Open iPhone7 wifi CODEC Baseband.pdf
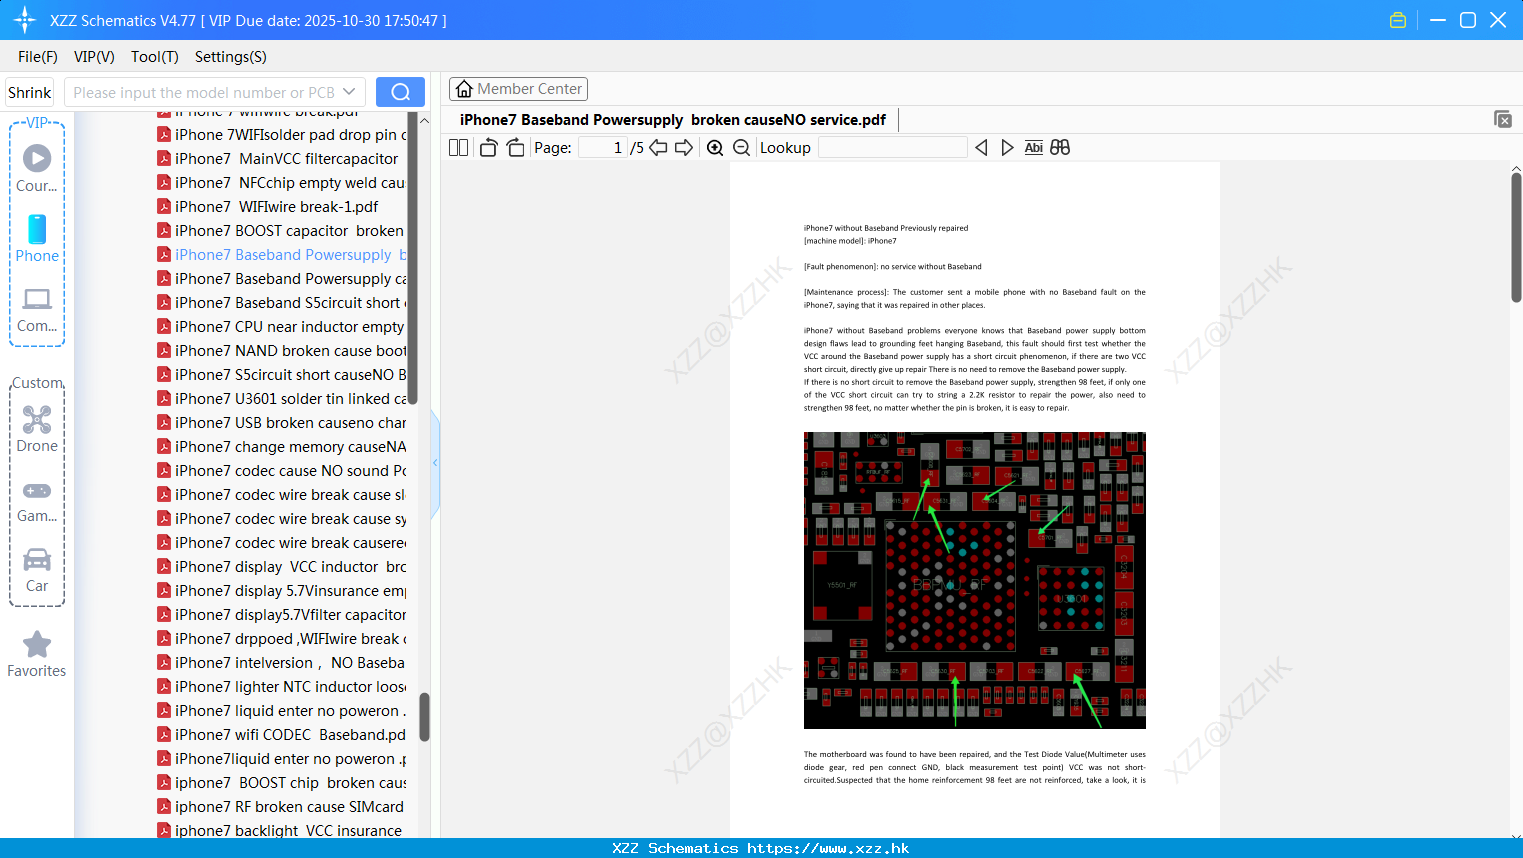 click(x=281, y=735)
